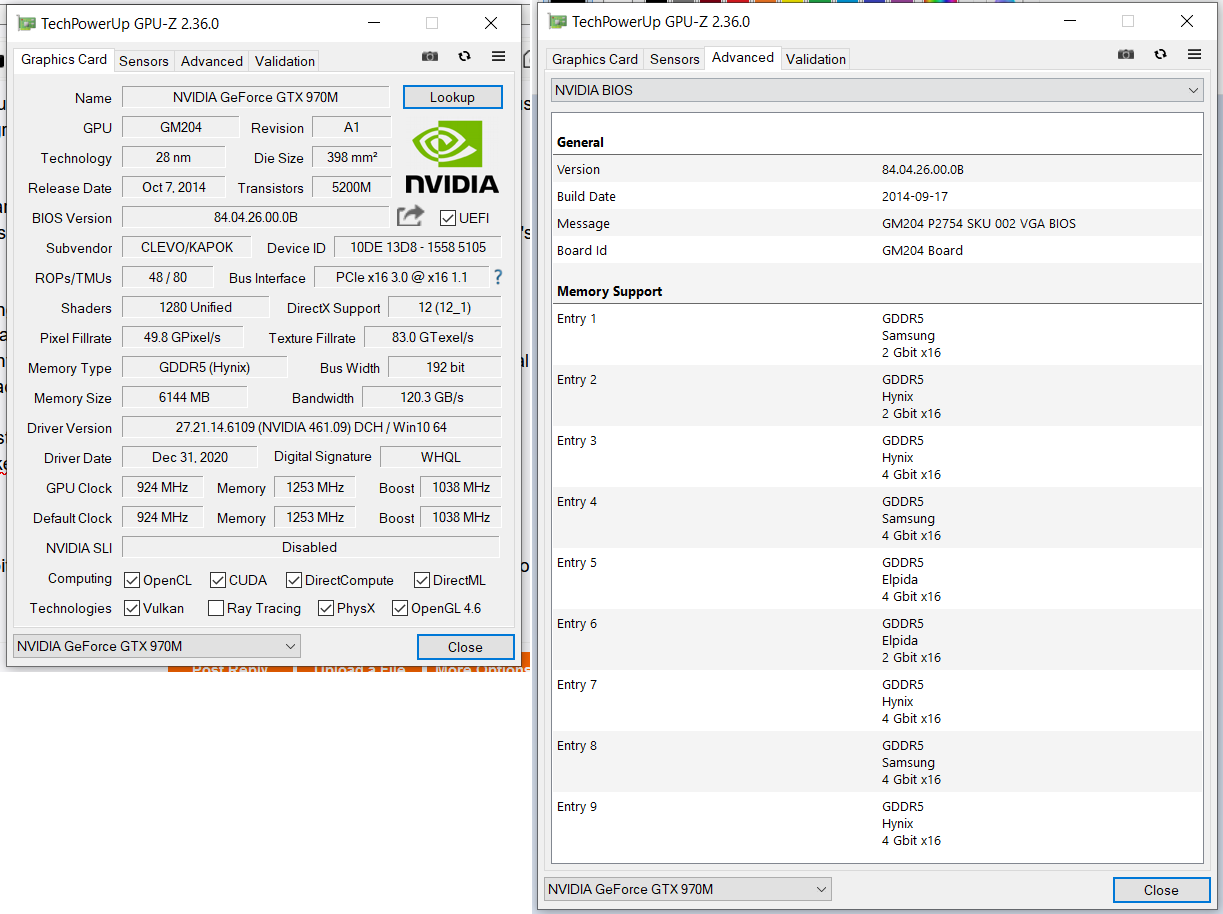Toggle the DirectML checkbox
The height and width of the screenshot is (914, 1223).
click(422, 580)
